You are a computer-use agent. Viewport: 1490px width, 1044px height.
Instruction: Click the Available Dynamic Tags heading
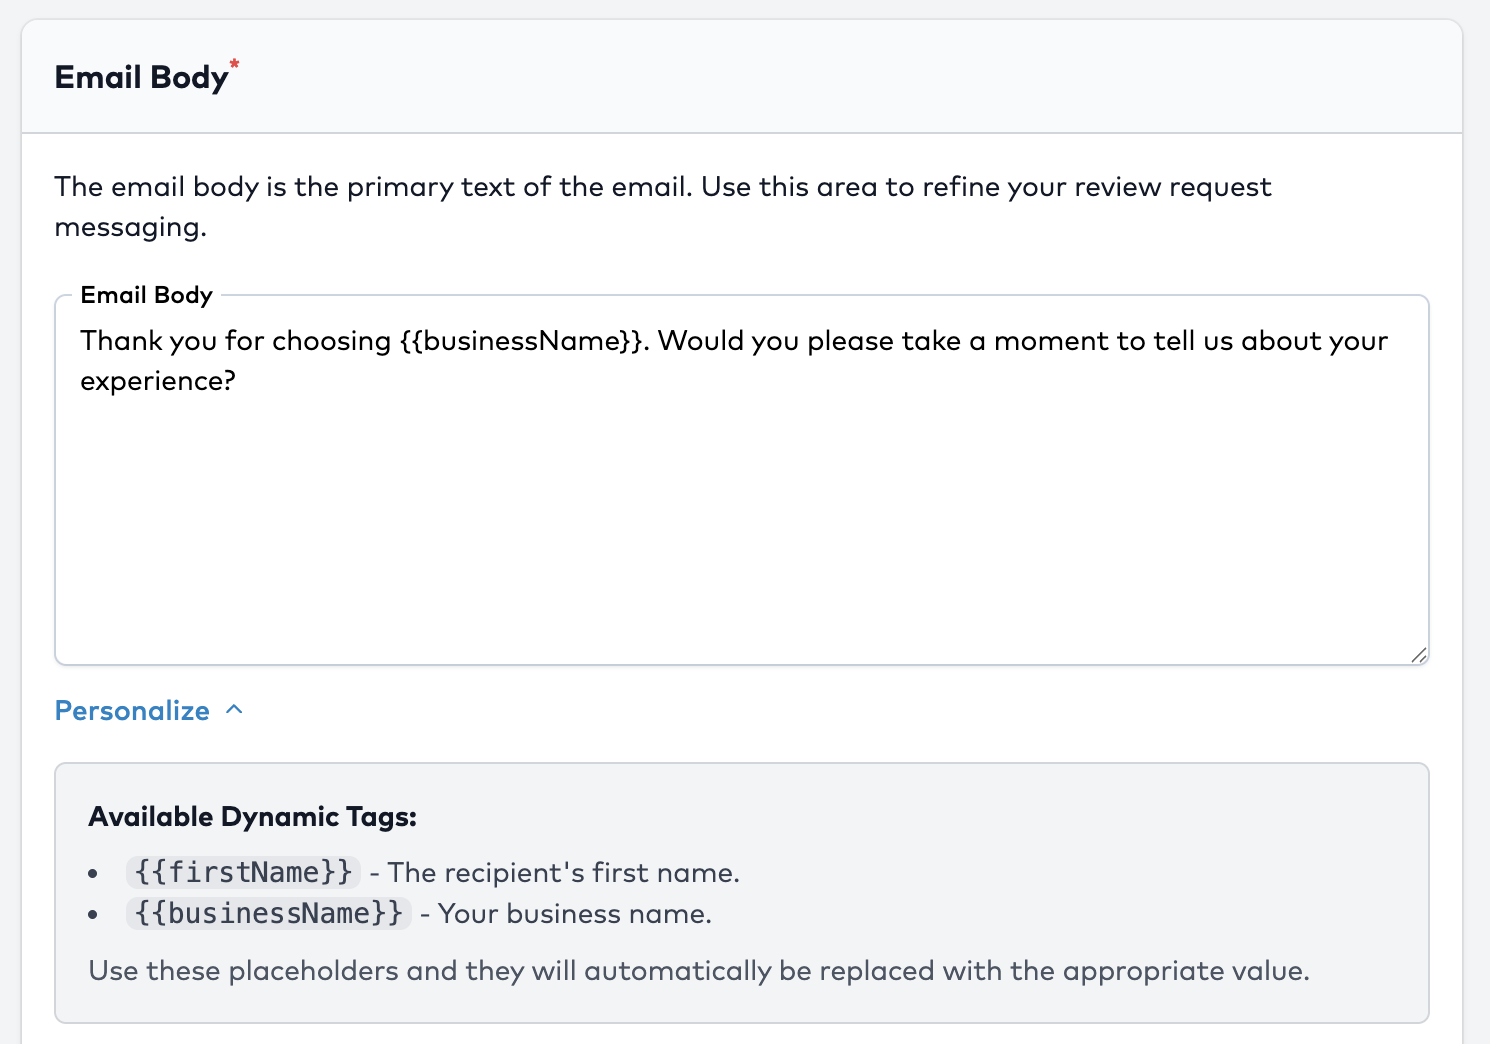(x=252, y=817)
